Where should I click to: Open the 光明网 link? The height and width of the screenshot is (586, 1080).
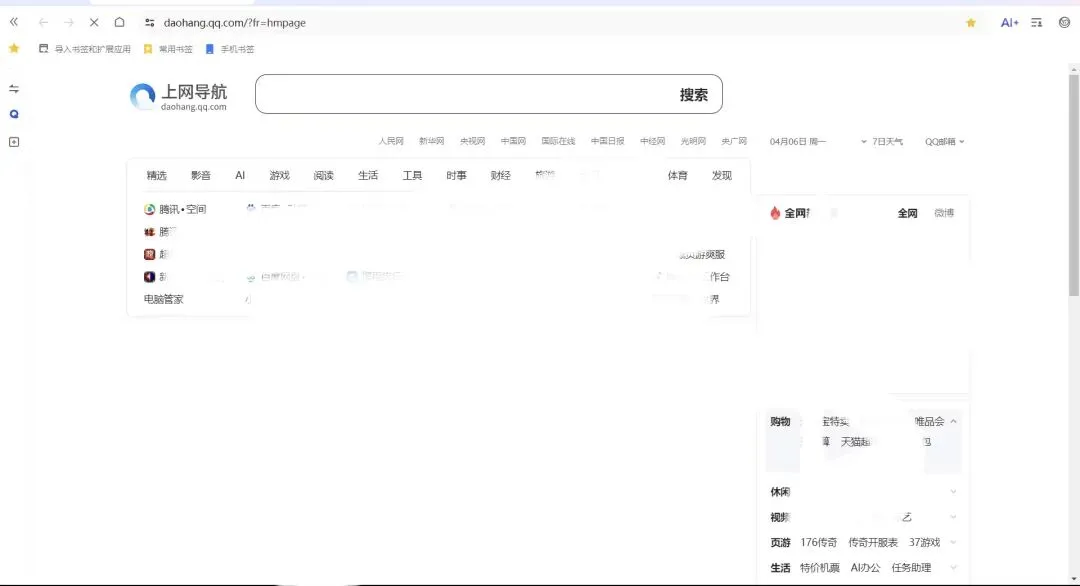pyautogui.click(x=693, y=141)
